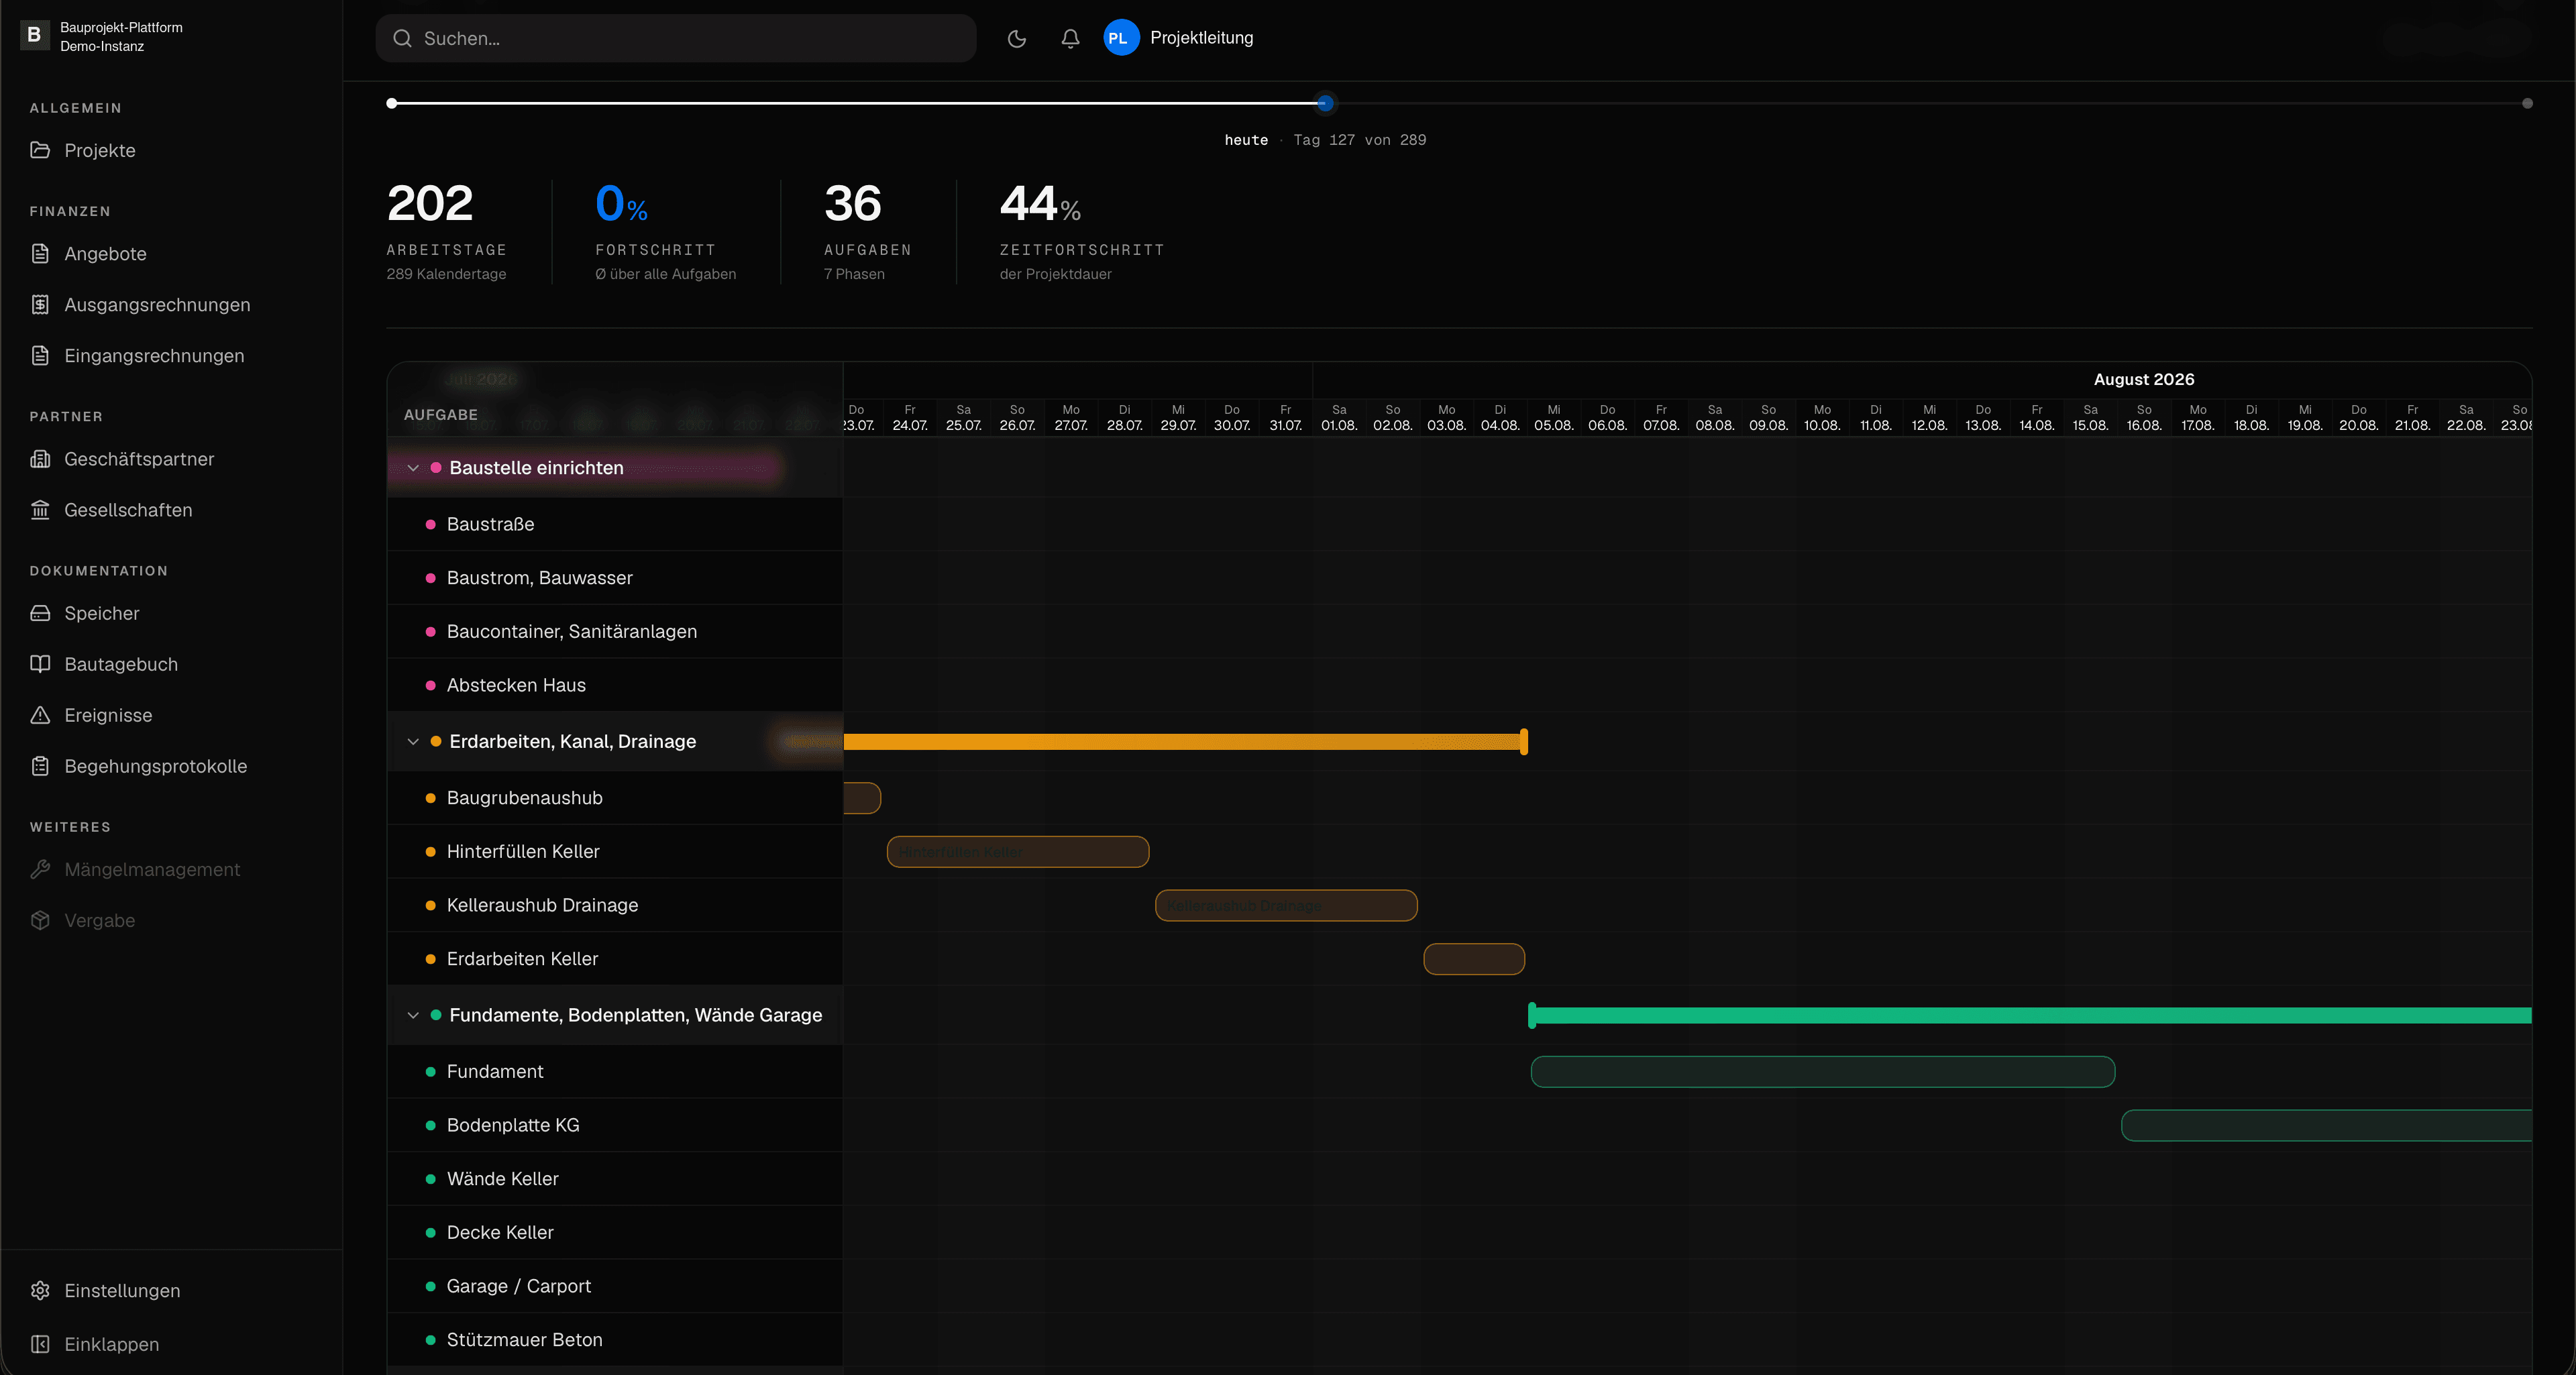Click the Vergabe box icon
The image size is (2576, 1375).
[x=40, y=920]
